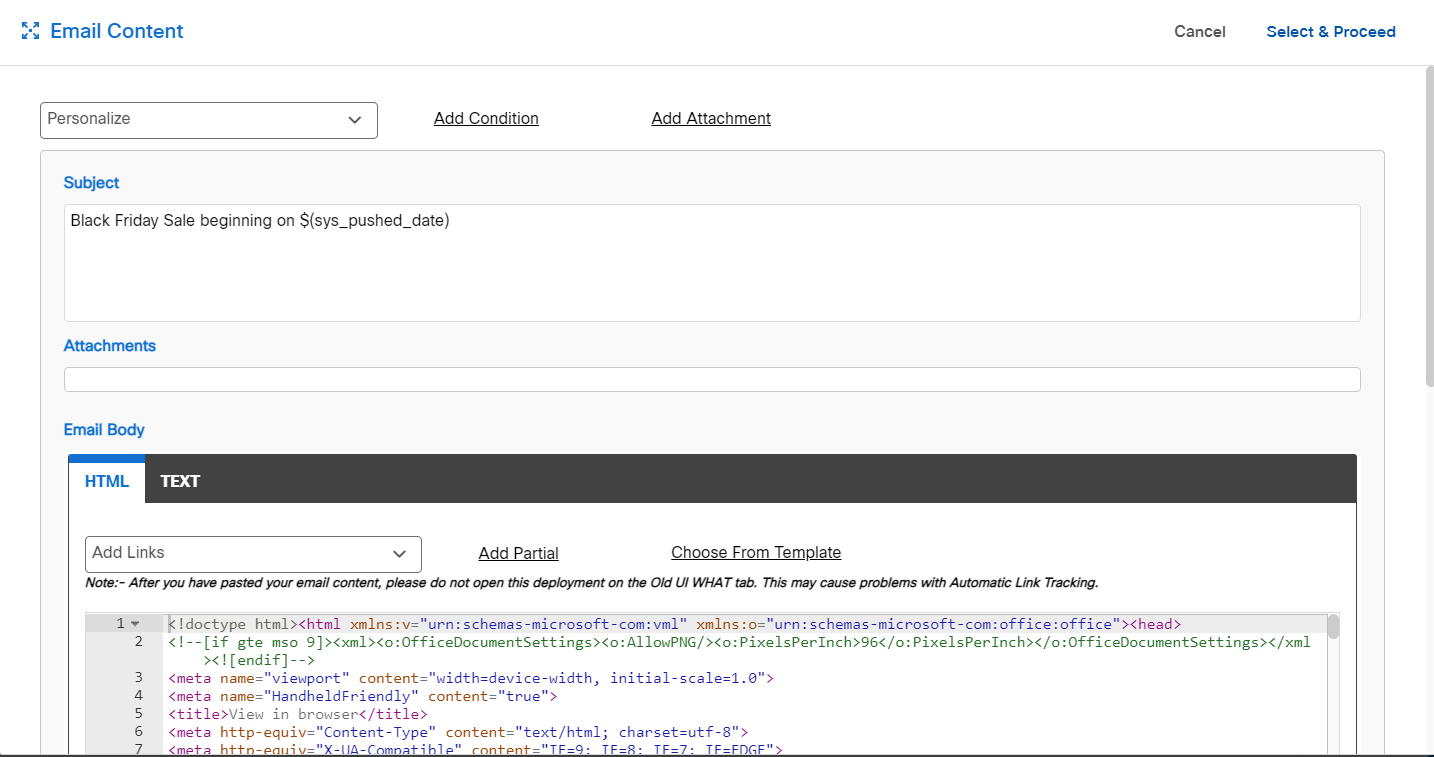Viewport: 1434px width, 757px height.
Task: Click the code editor vertical scrollbar thumb
Action: (x=1333, y=626)
